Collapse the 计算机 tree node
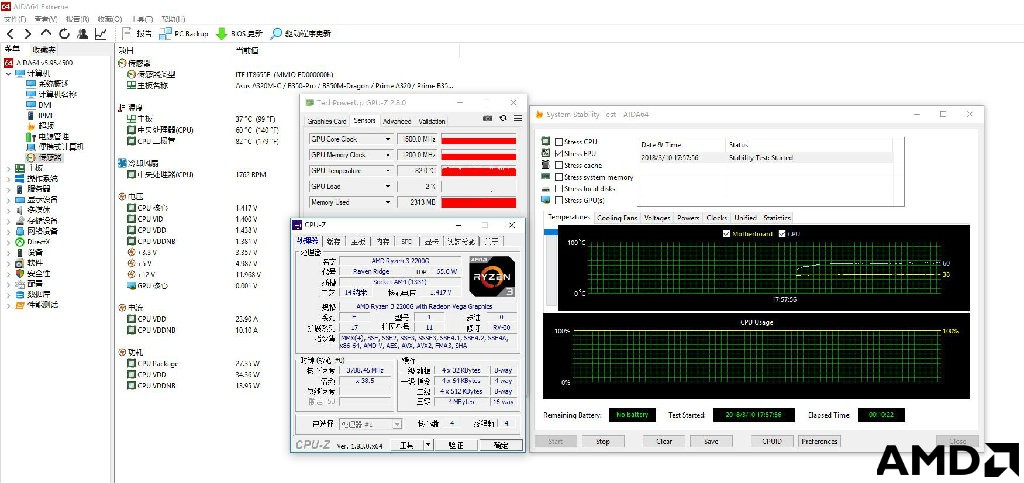Image resolution: width=1024 pixels, height=483 pixels. pyautogui.click(x=8, y=74)
